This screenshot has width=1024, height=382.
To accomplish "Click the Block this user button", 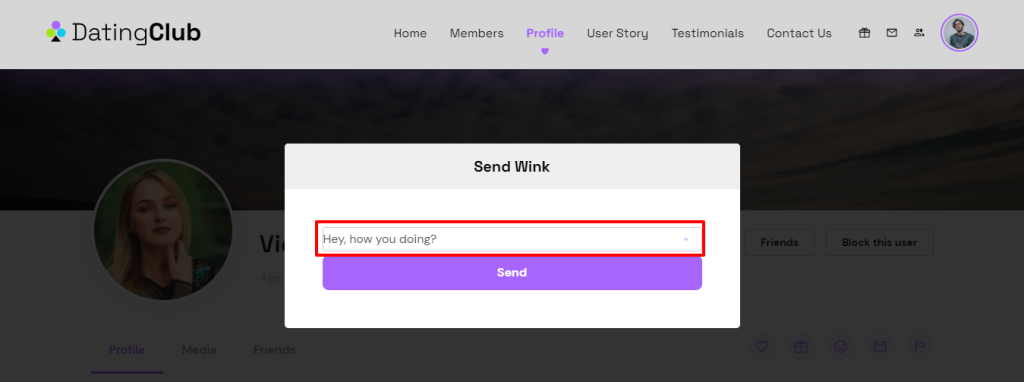I will (x=879, y=242).
